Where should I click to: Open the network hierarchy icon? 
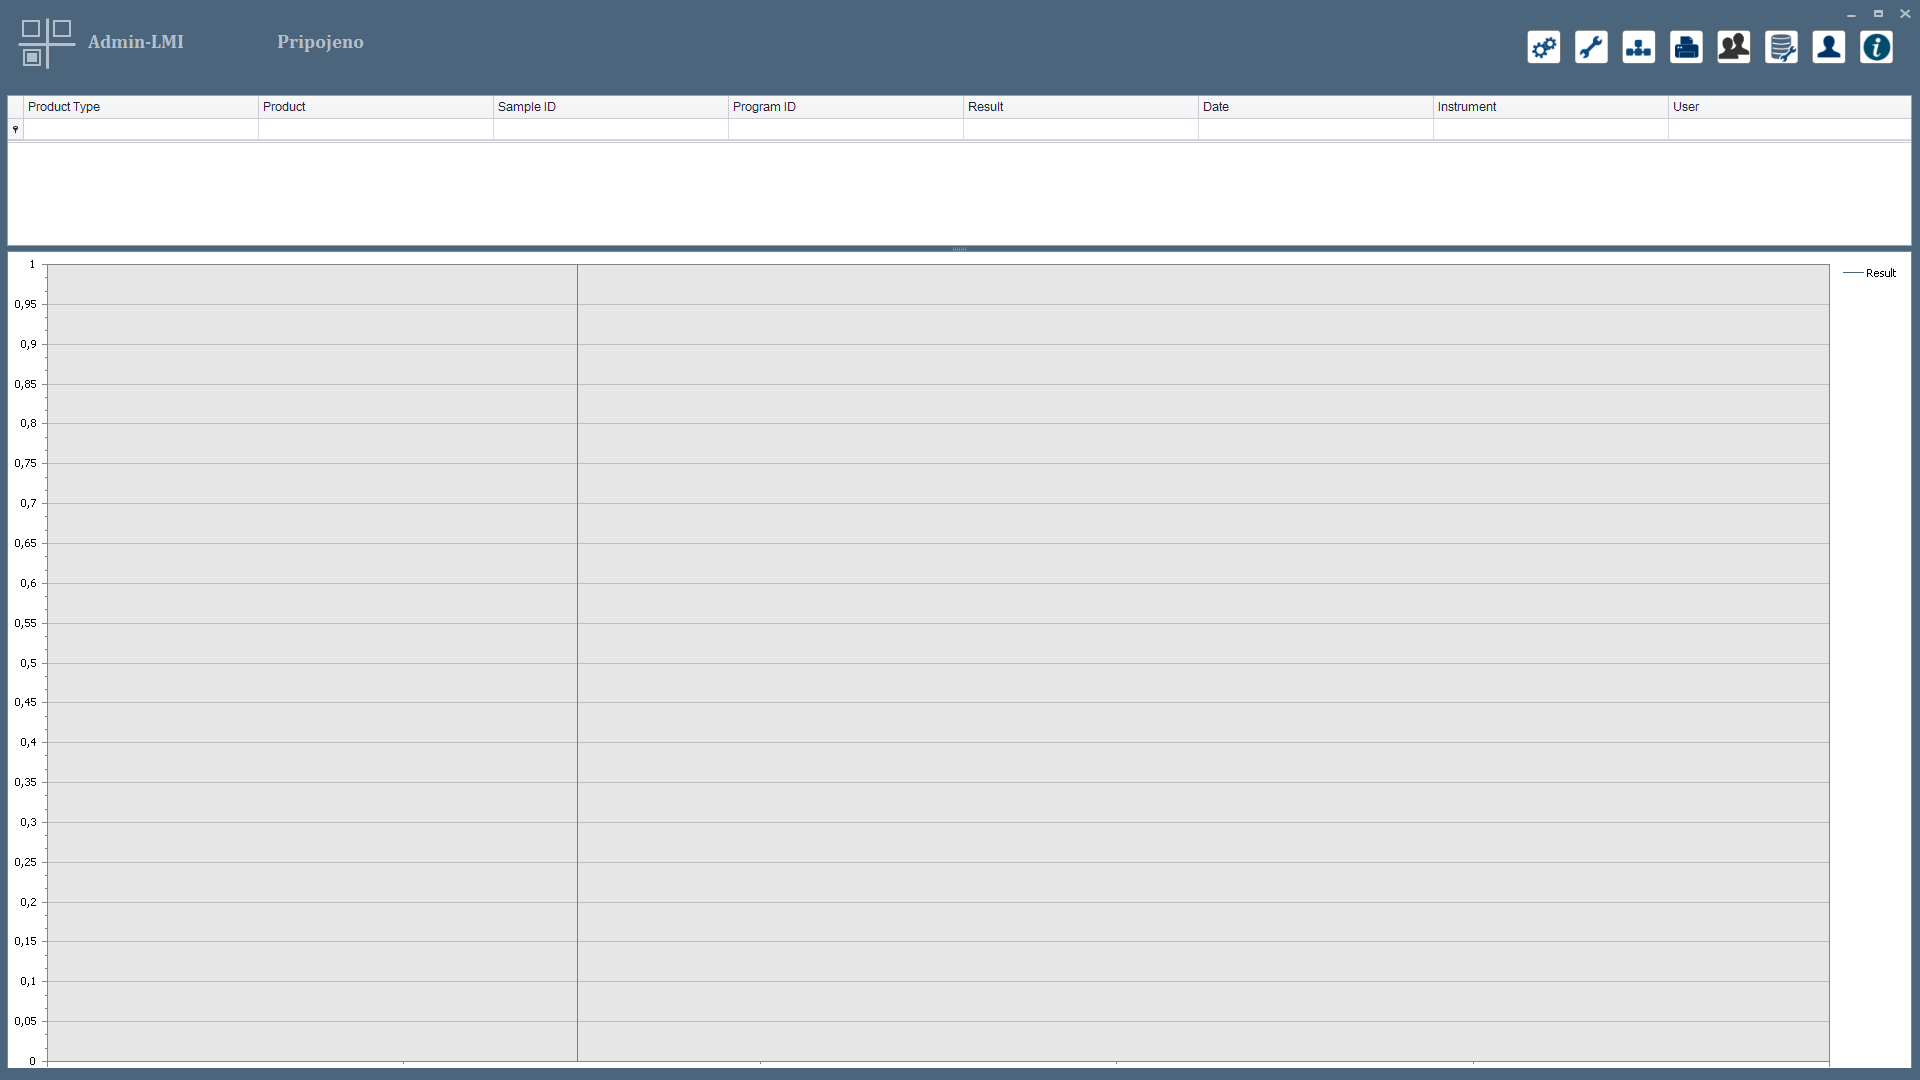coord(1638,47)
